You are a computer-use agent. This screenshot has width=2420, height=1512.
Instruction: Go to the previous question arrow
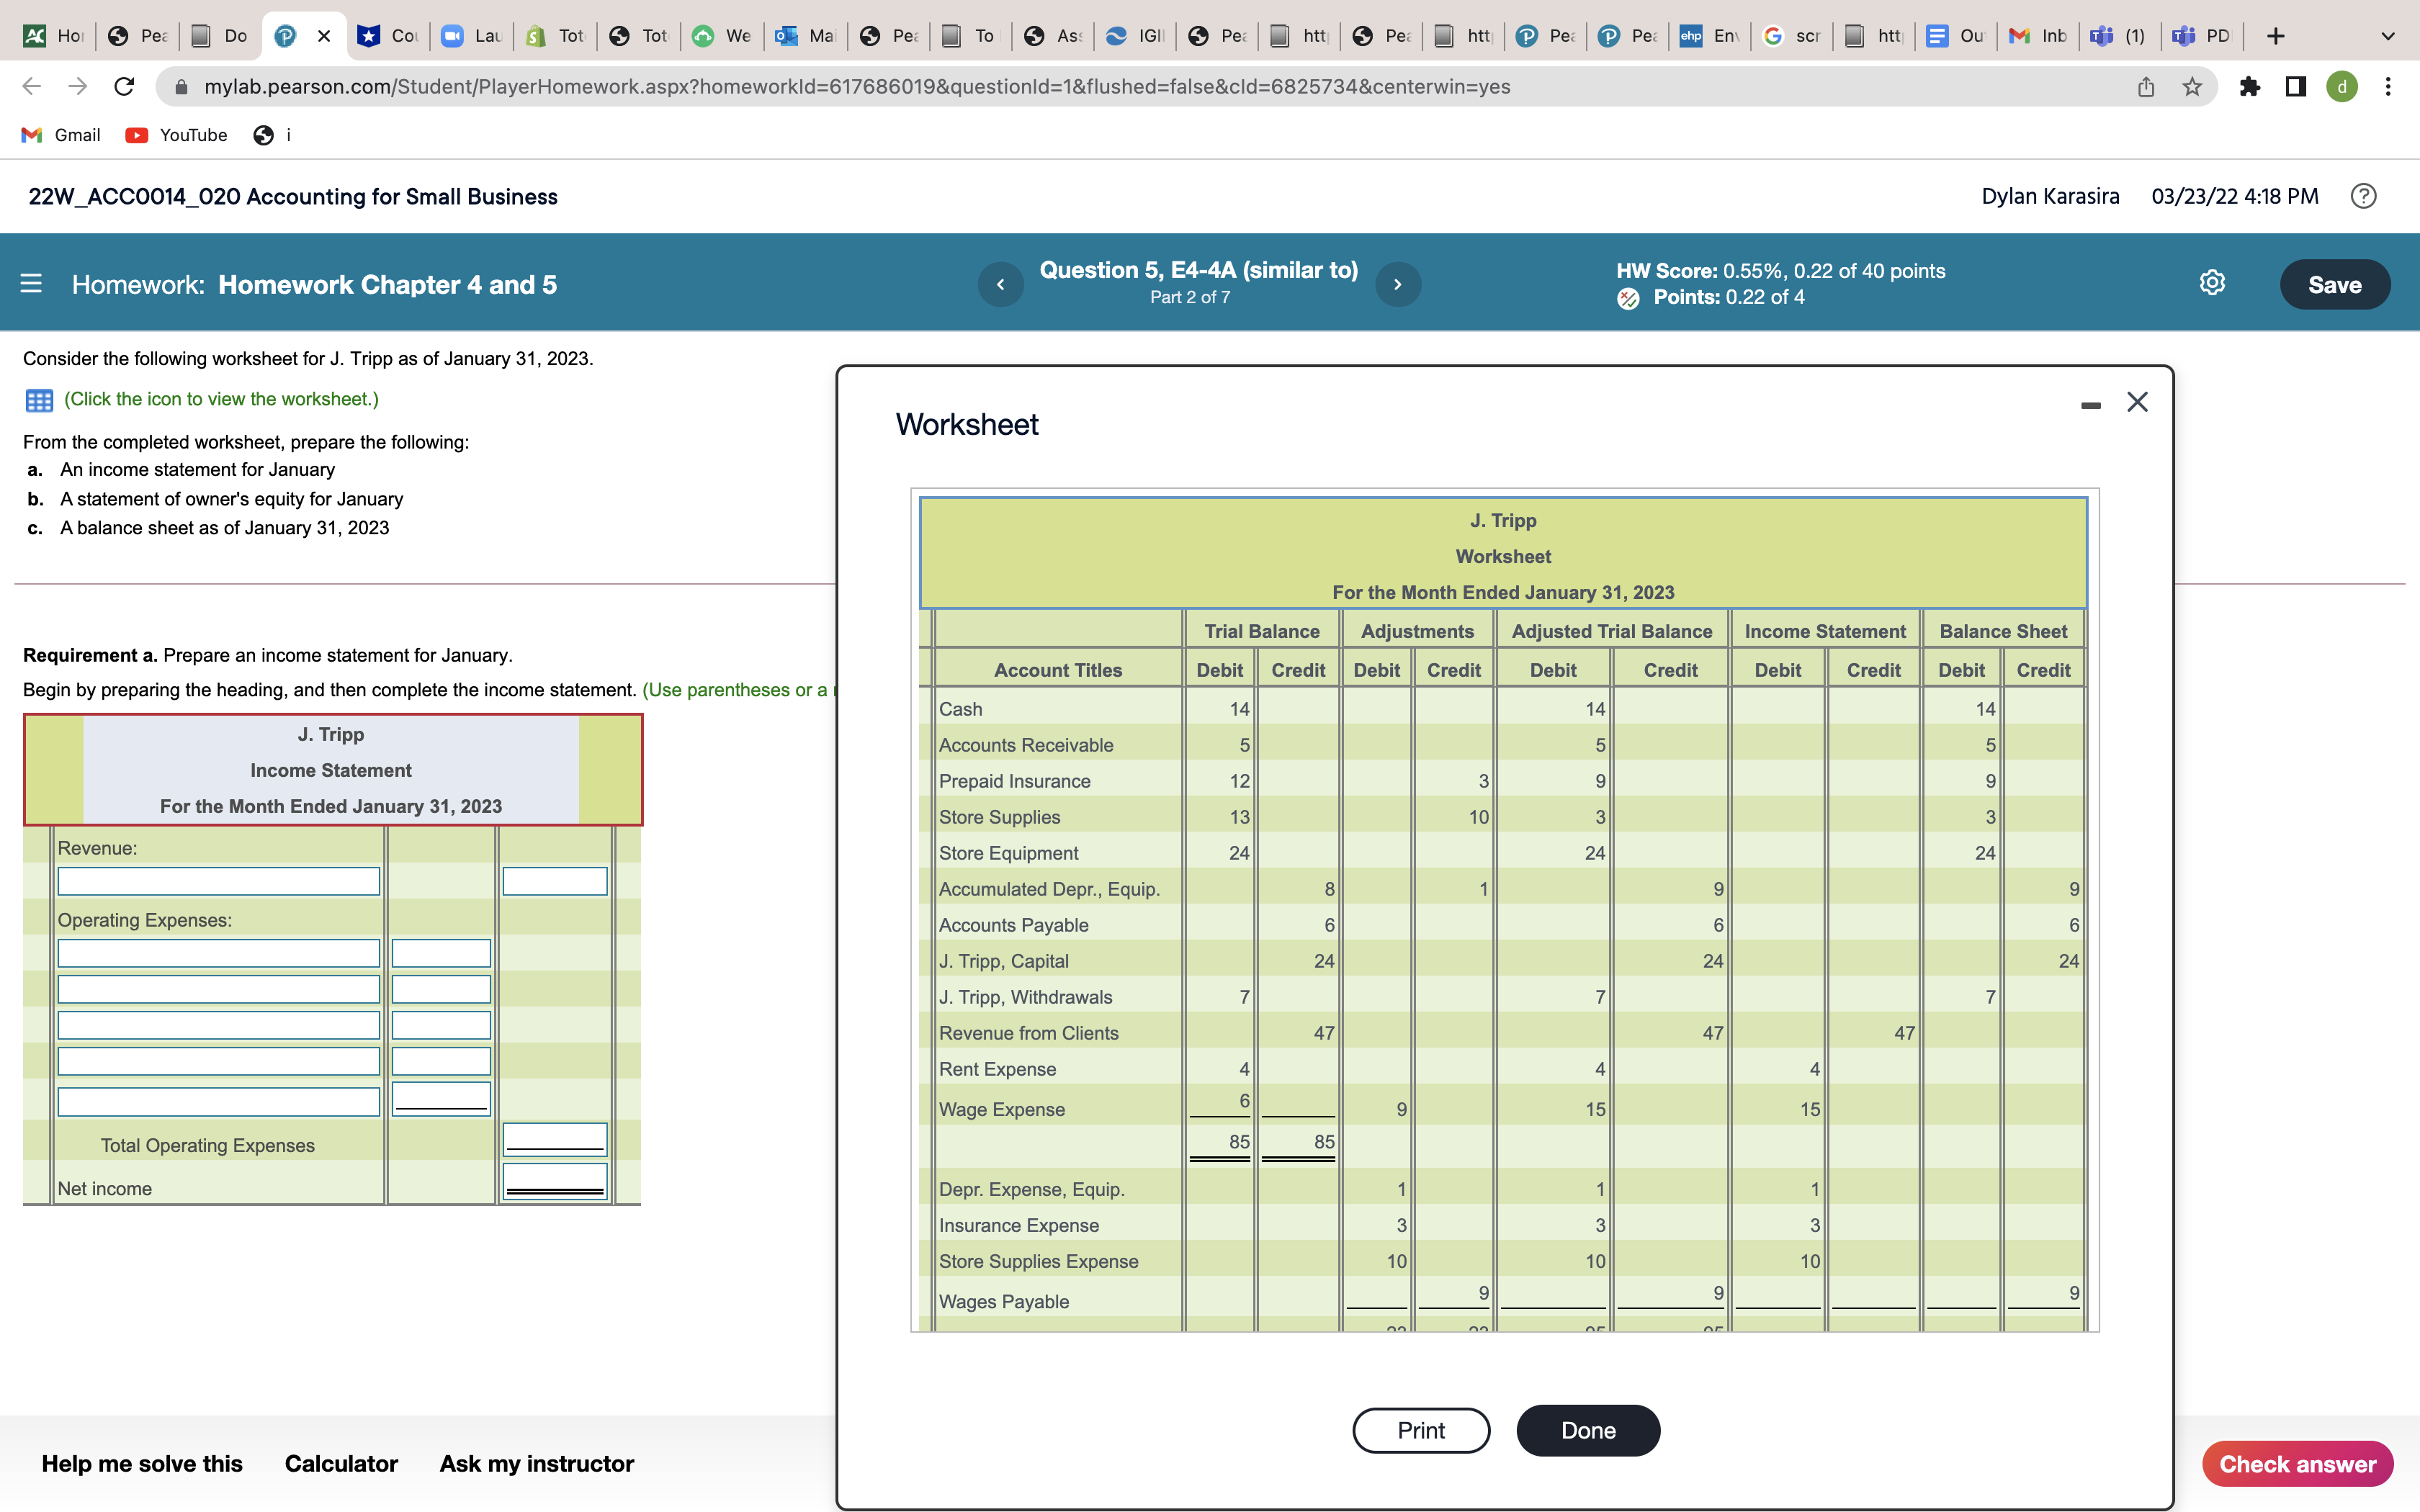1000,284
